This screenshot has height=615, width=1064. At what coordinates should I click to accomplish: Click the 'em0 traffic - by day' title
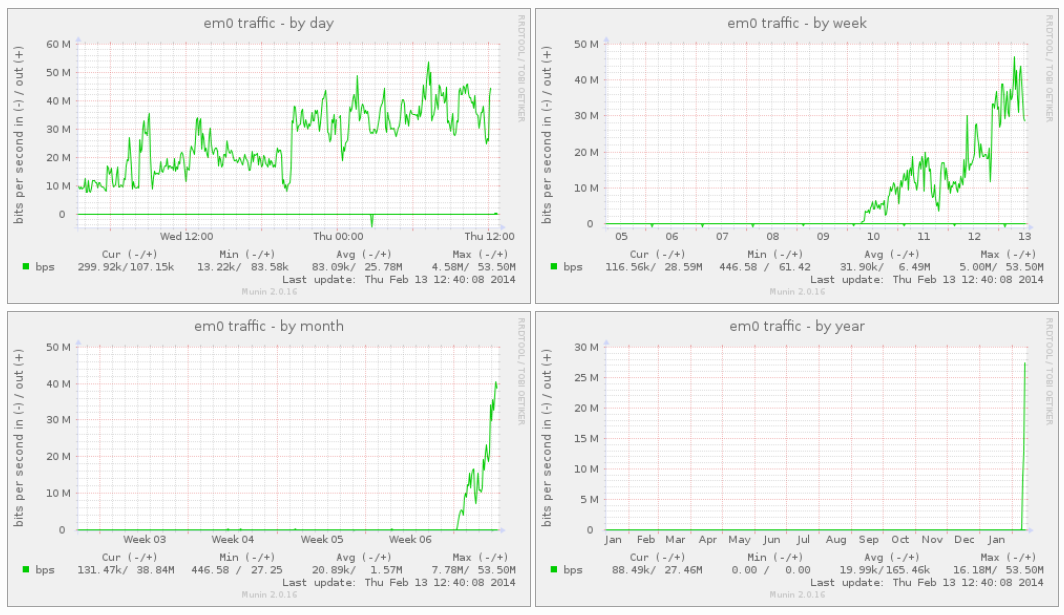266,23
